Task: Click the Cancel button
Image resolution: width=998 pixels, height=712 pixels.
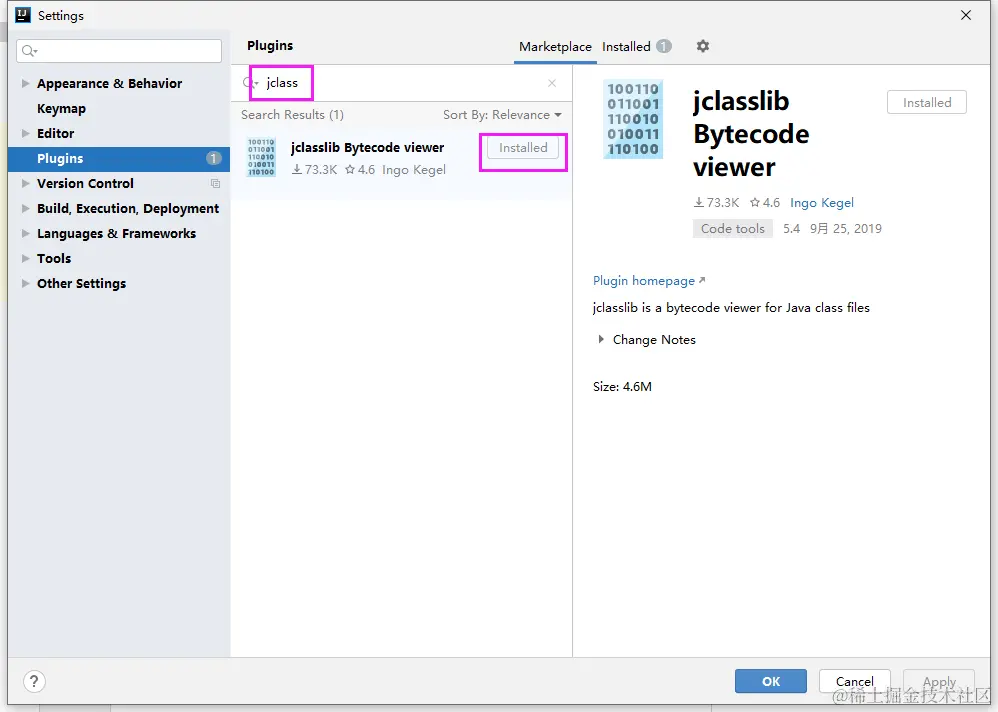Action: (854, 681)
